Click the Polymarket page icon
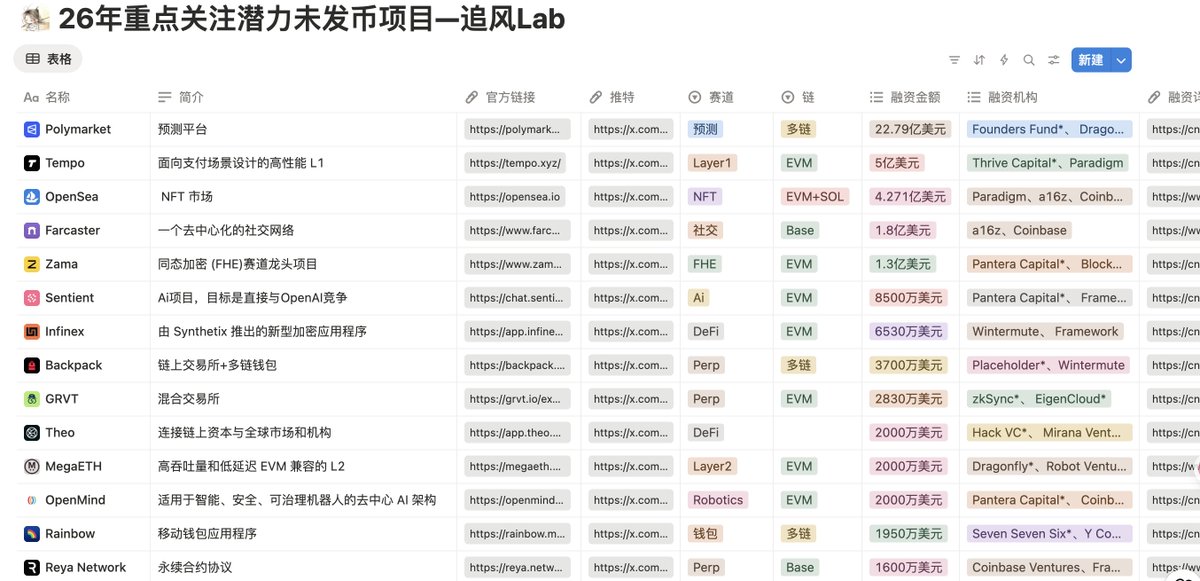 tap(31, 129)
